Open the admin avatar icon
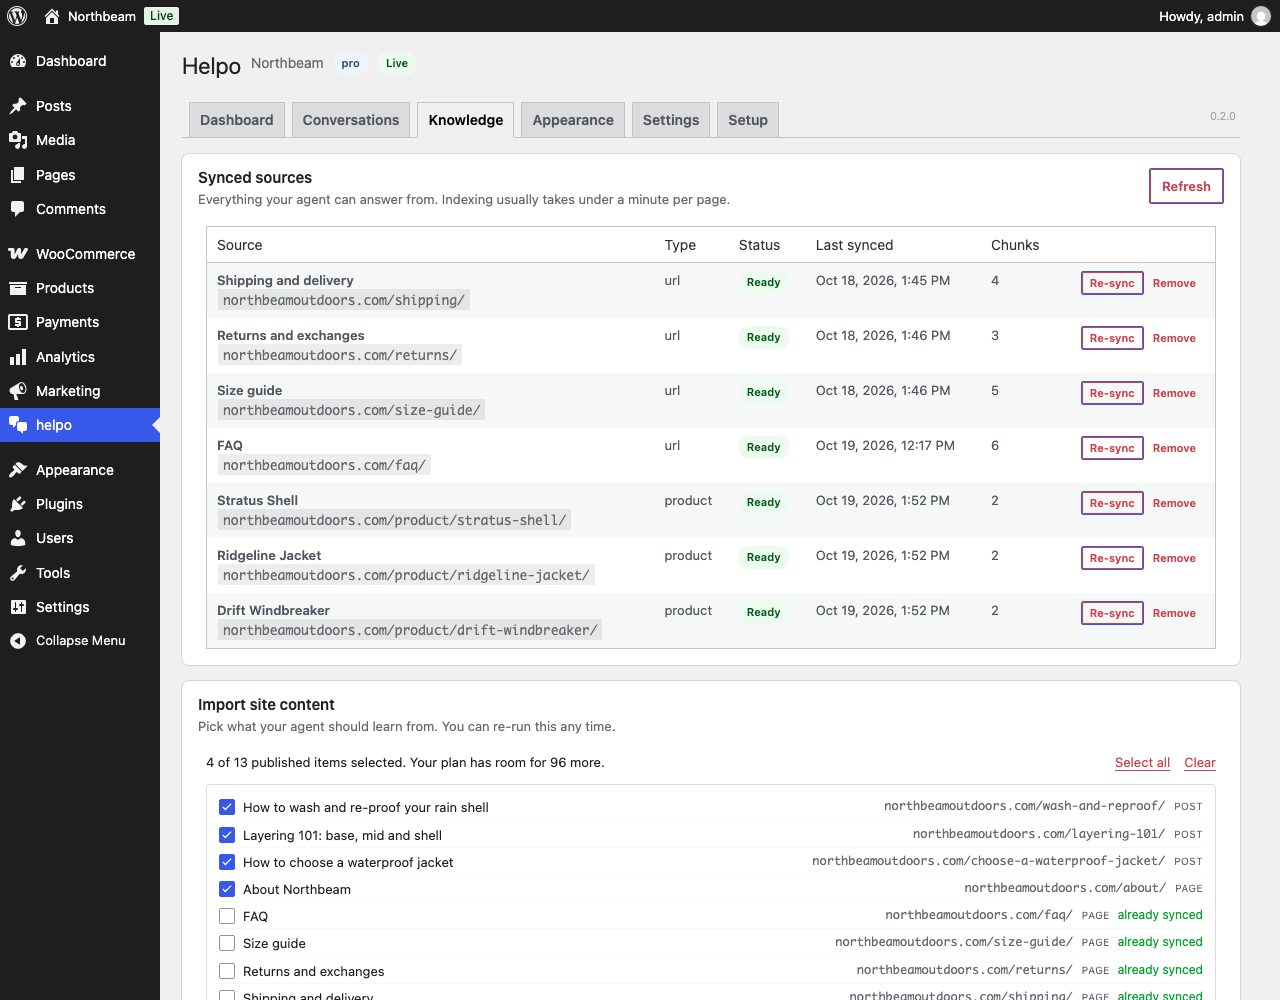This screenshot has height=1000, width=1280. tap(1261, 16)
